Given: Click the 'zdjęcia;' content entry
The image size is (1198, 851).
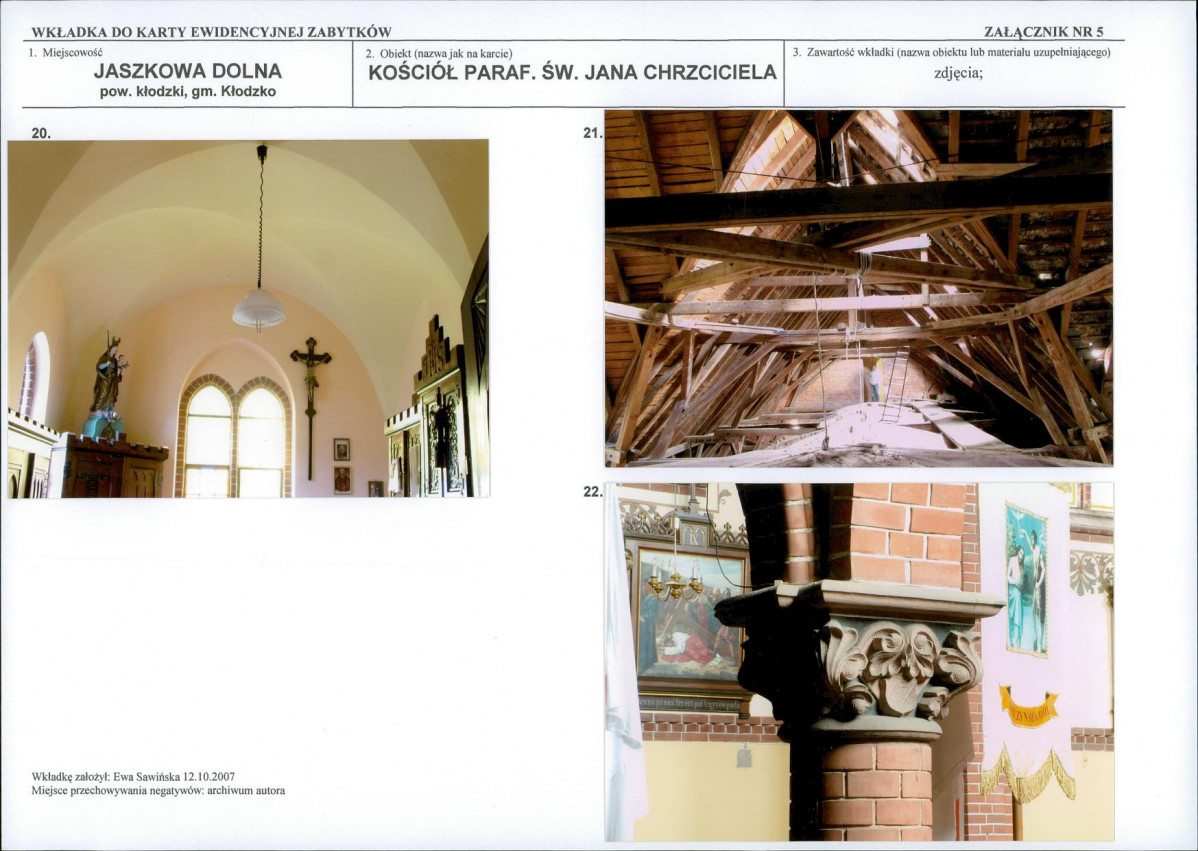Looking at the screenshot, I should (x=957, y=72).
